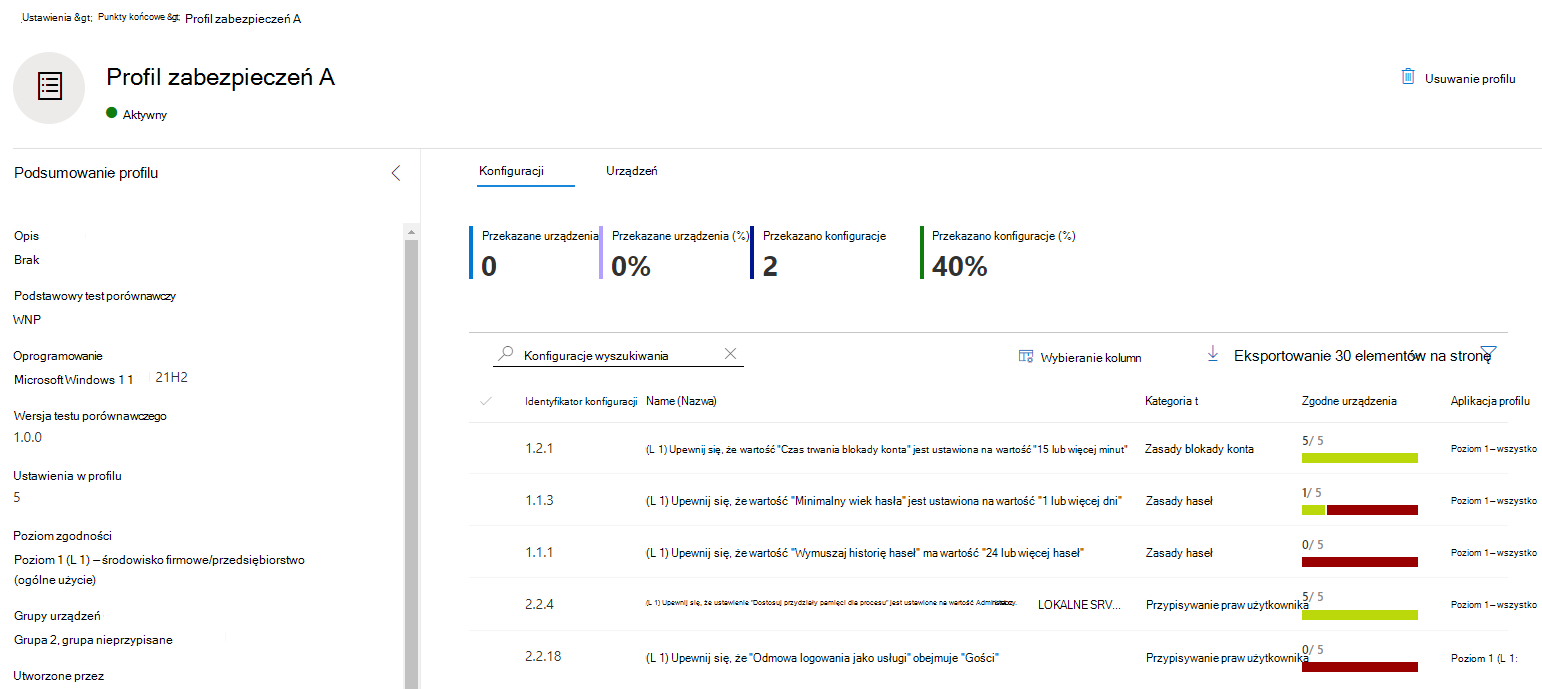
Task: Click the compliance bar for row 1.1.3
Action: (1360, 510)
